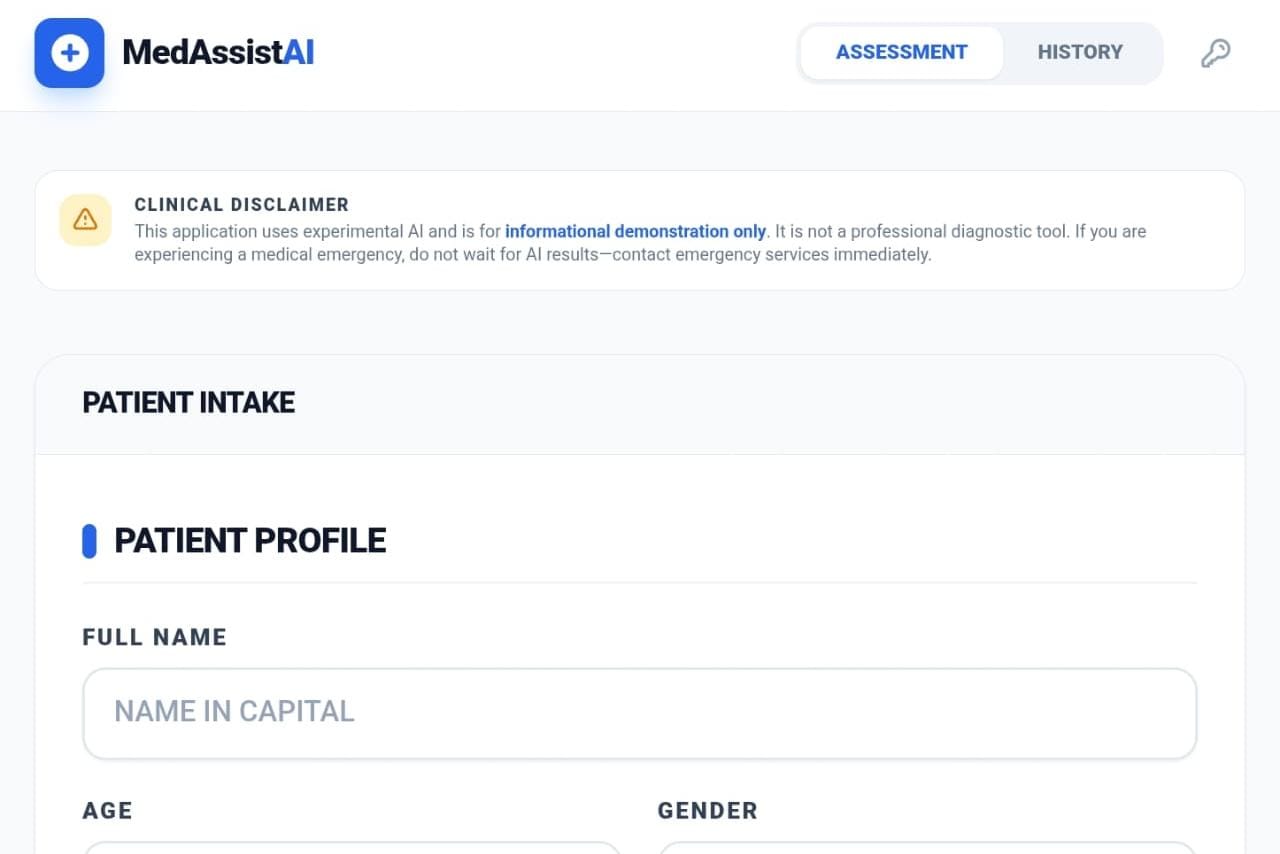Open the Gender dropdown field
The width and height of the screenshot is (1280, 854).
click(926, 847)
